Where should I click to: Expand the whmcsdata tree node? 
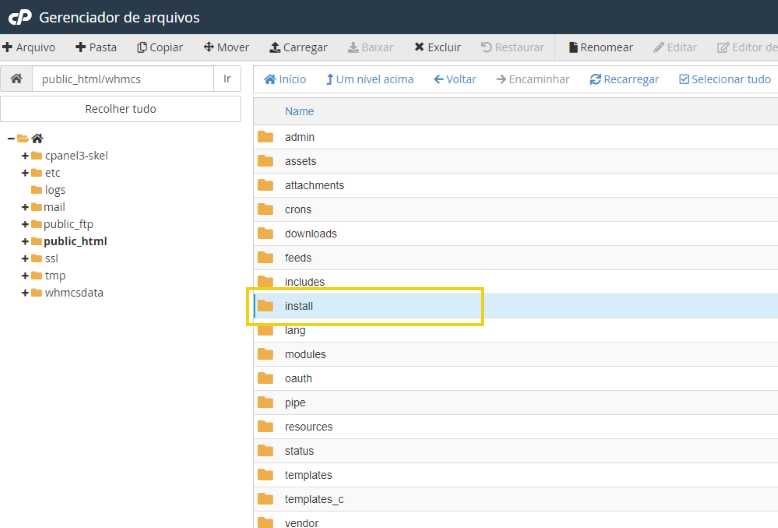pyautogui.click(x=25, y=293)
